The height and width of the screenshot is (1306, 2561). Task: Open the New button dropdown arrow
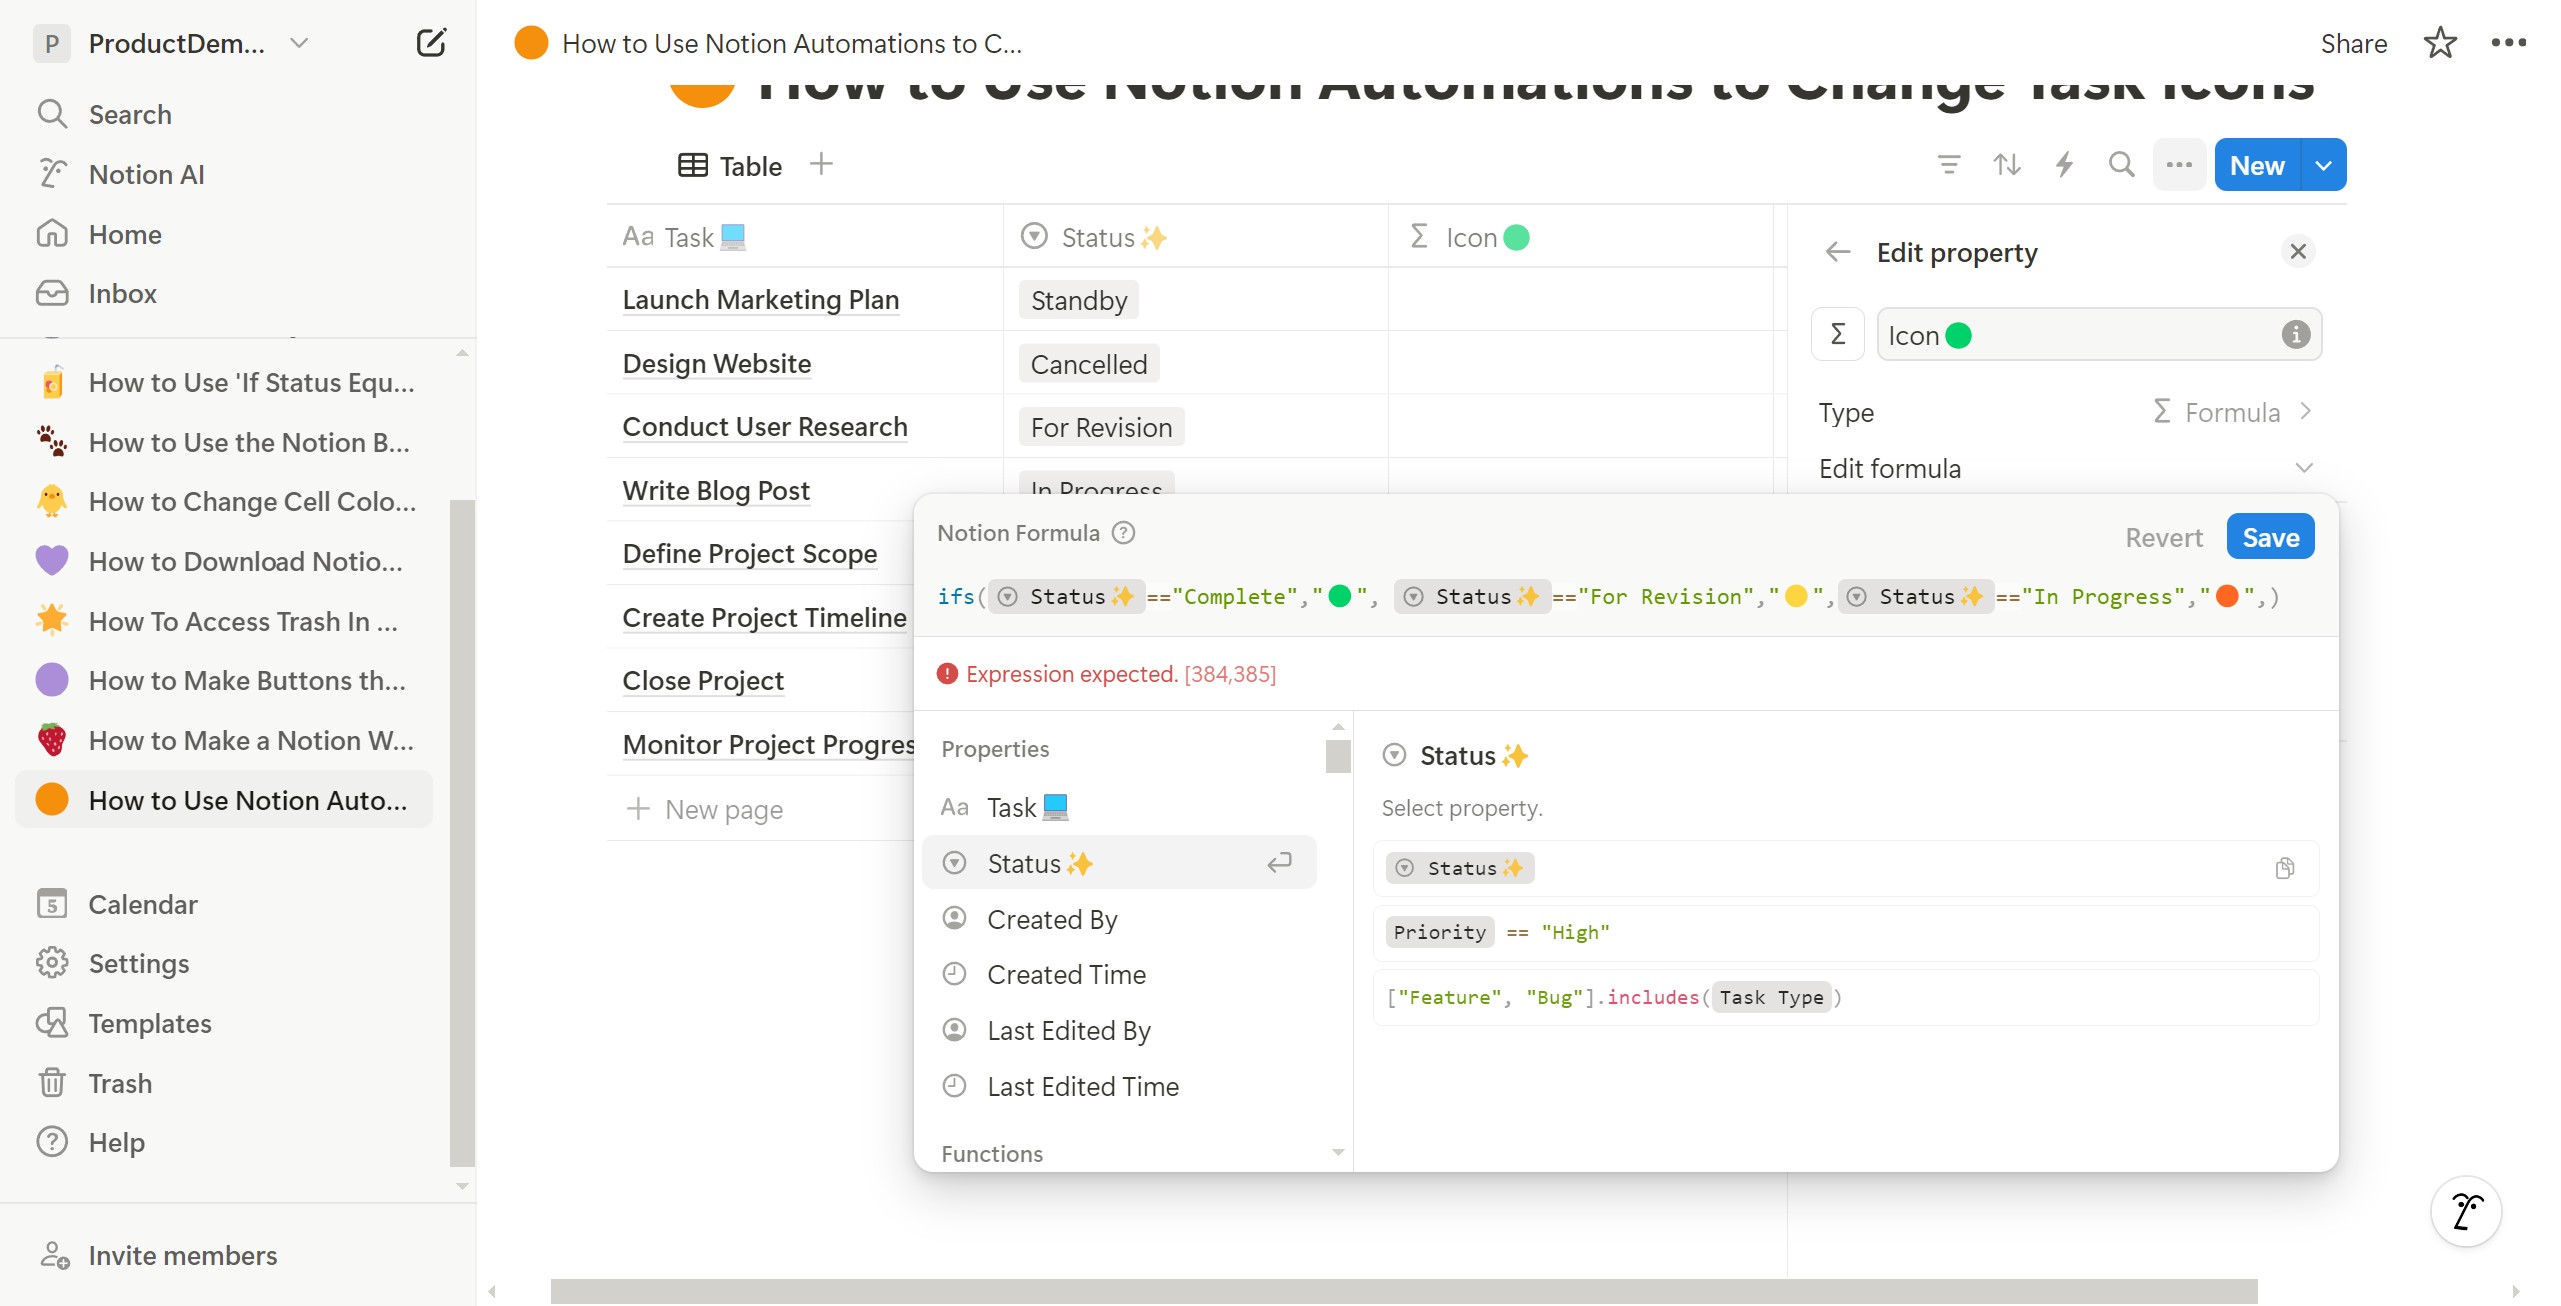[2325, 165]
